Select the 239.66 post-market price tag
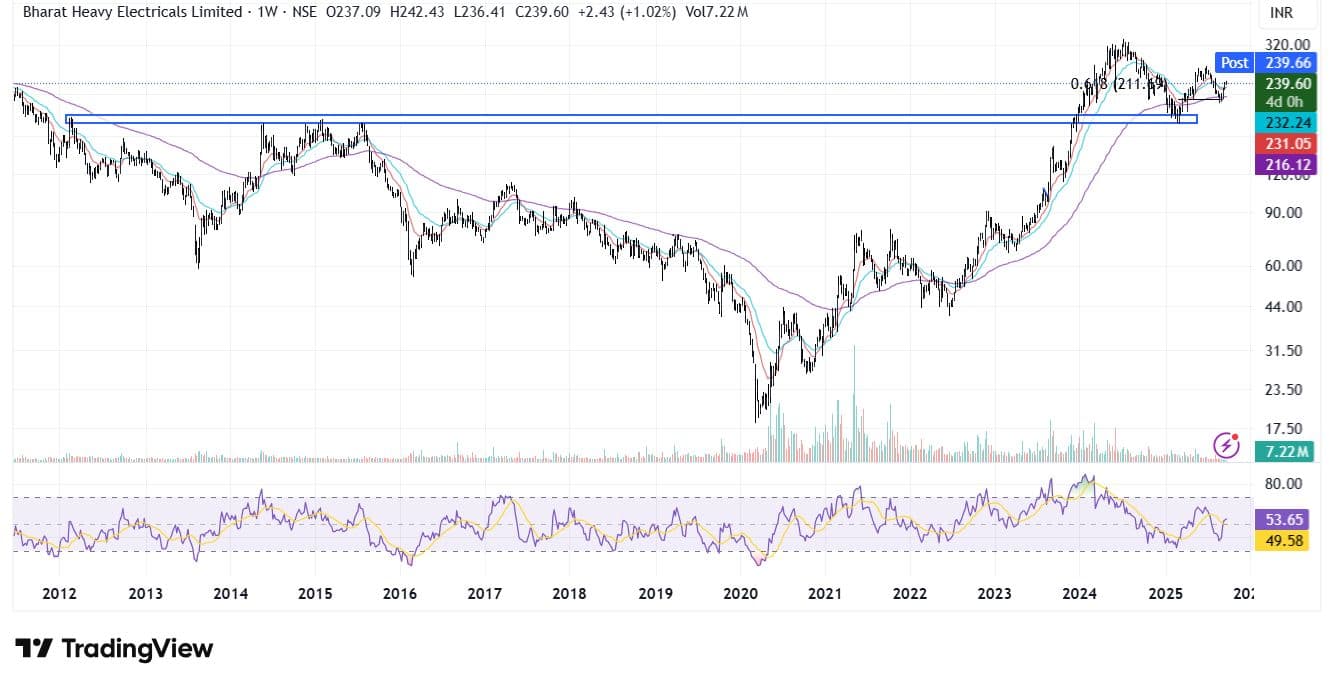 click(x=1287, y=62)
